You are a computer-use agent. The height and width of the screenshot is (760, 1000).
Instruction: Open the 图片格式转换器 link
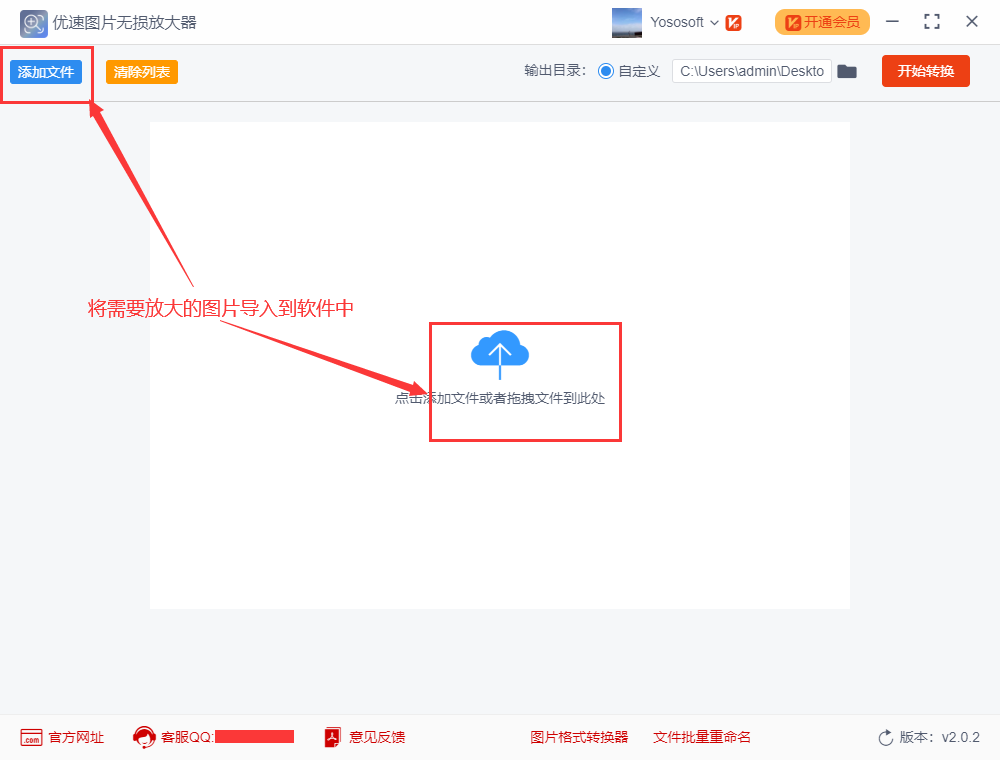[x=580, y=737]
